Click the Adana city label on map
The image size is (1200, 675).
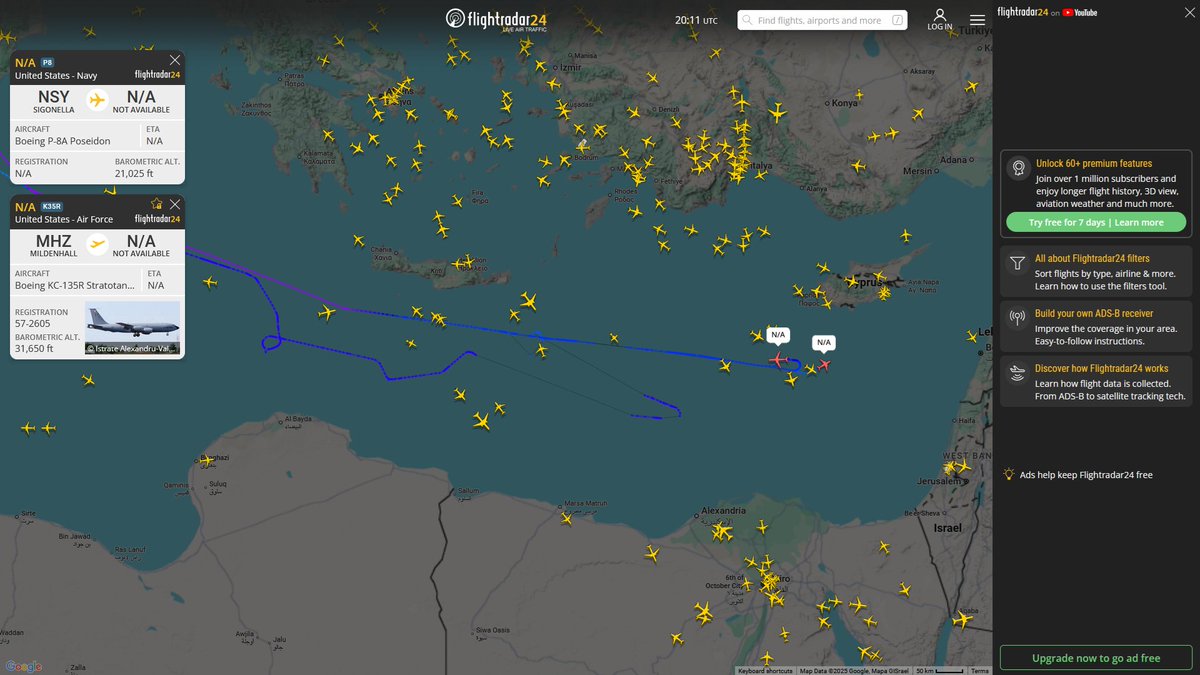tap(954, 159)
